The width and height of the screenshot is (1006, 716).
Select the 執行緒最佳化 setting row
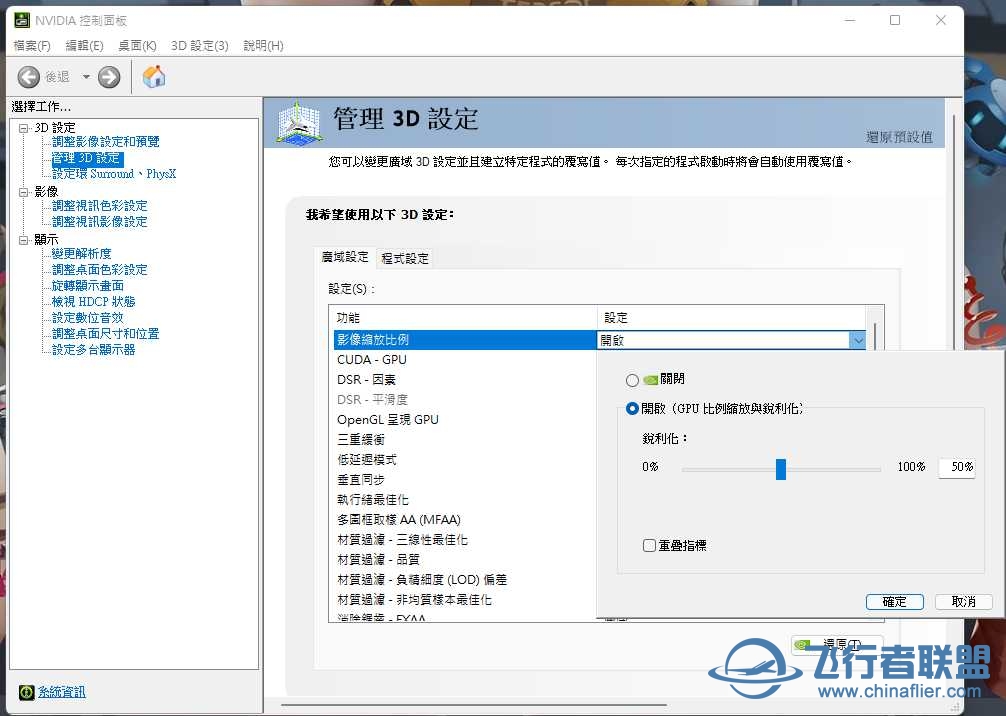[465, 500]
